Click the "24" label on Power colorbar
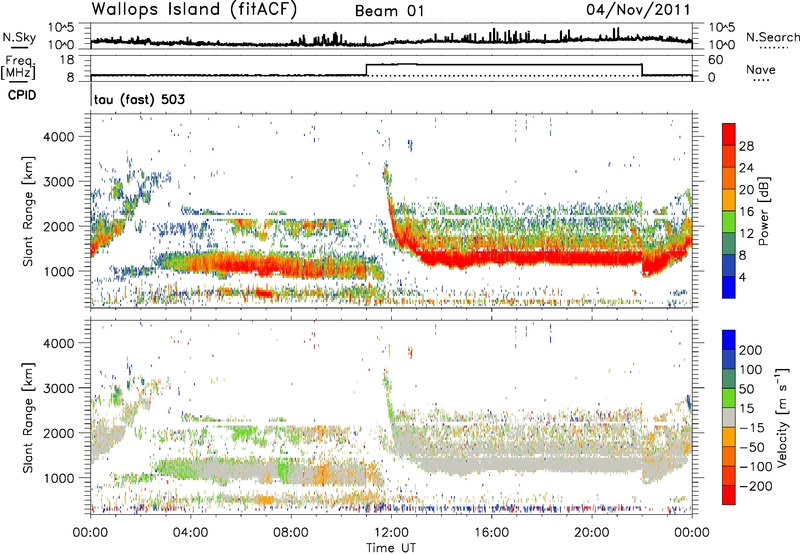The width and height of the screenshot is (800, 554). 746,168
